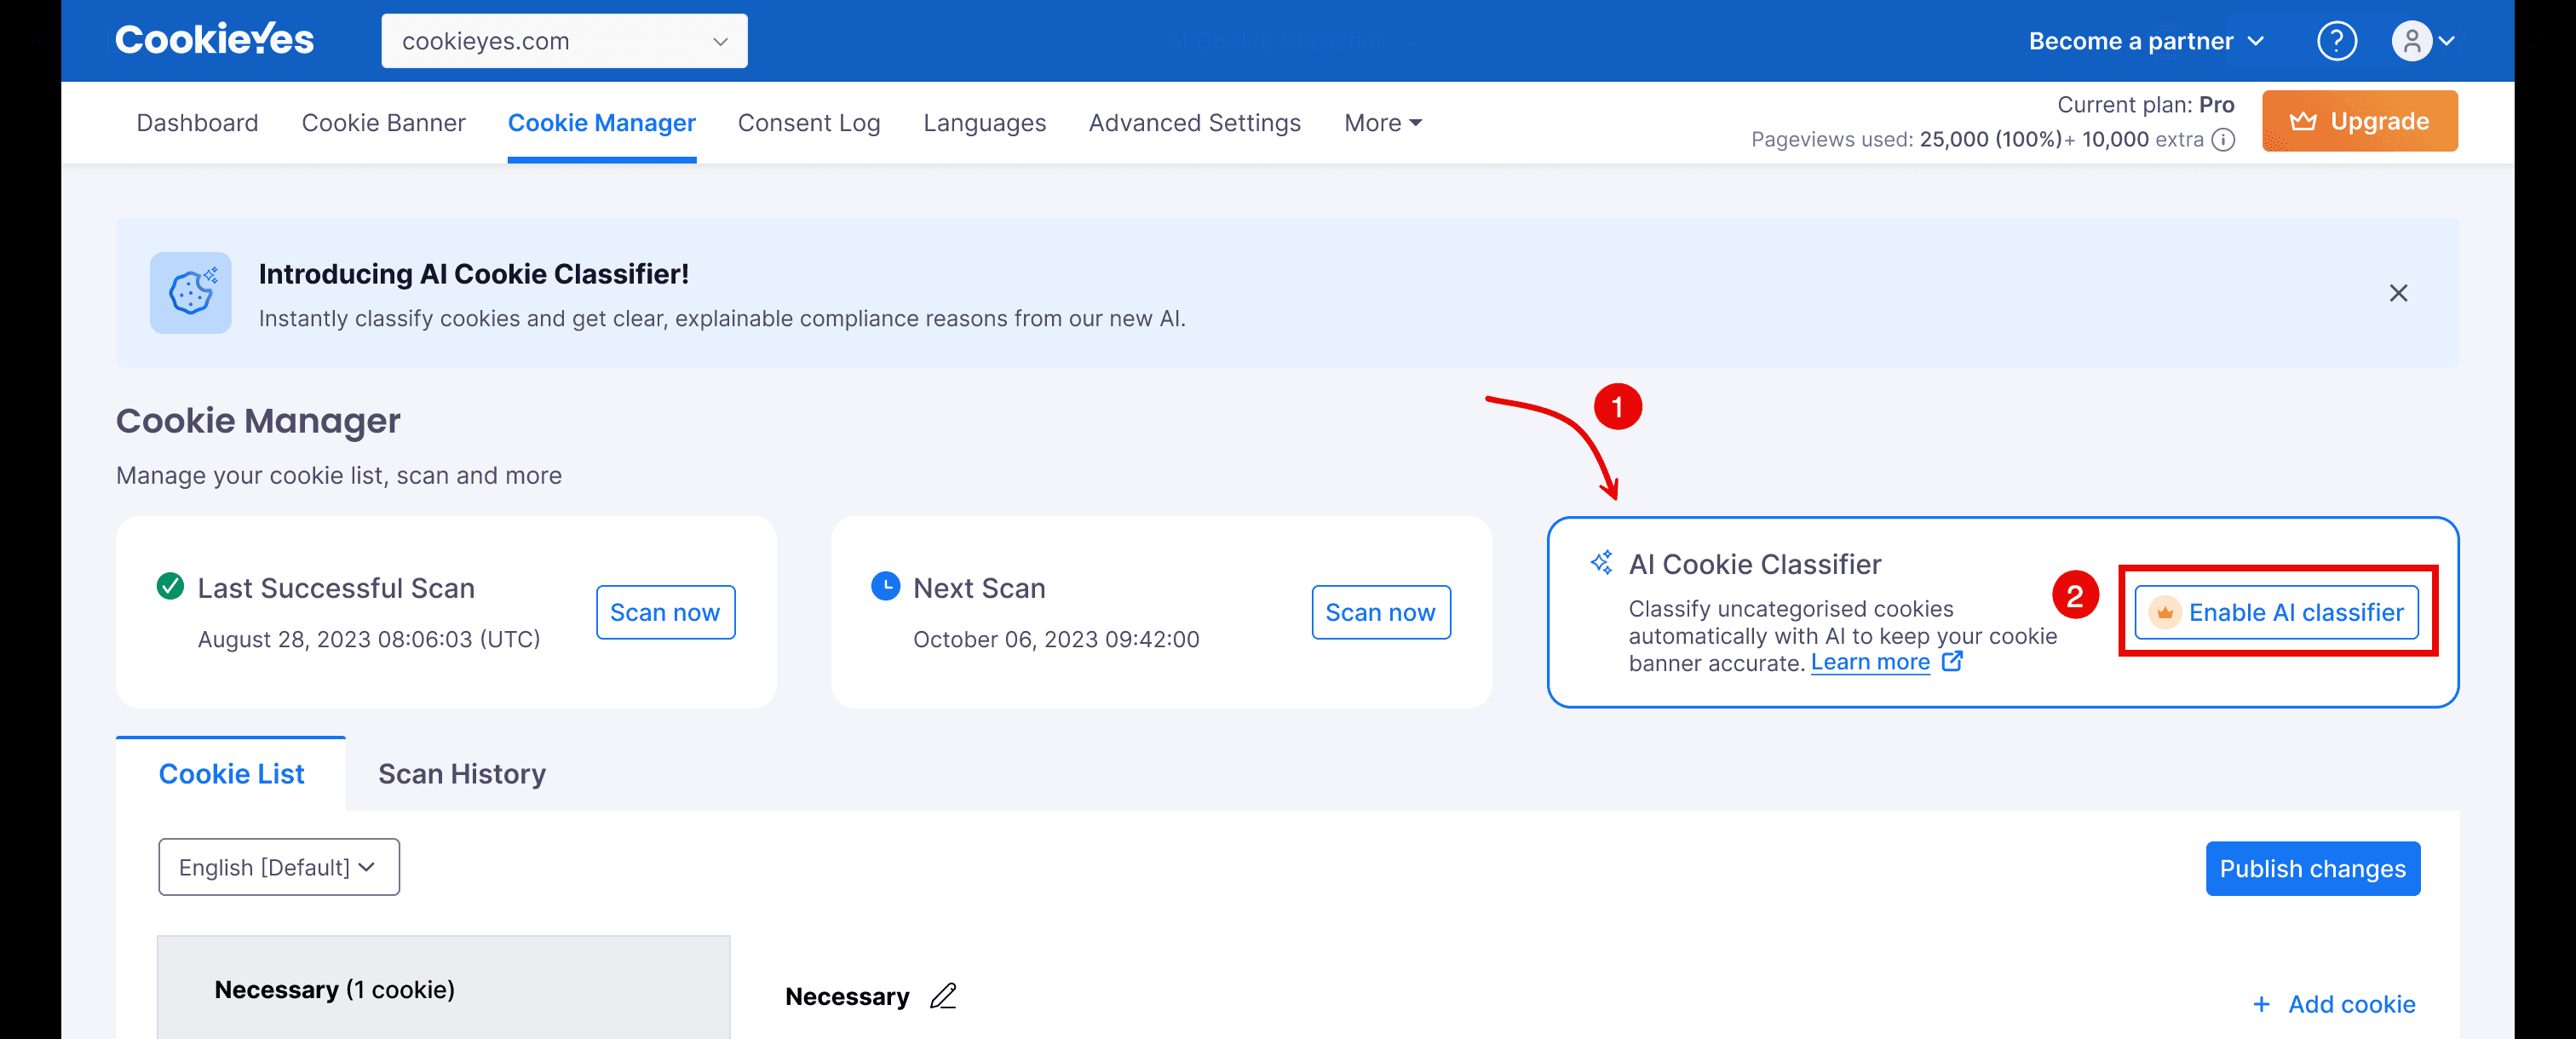Image resolution: width=2576 pixels, height=1039 pixels.
Task: Open the Consent Log tab
Action: coord(808,123)
